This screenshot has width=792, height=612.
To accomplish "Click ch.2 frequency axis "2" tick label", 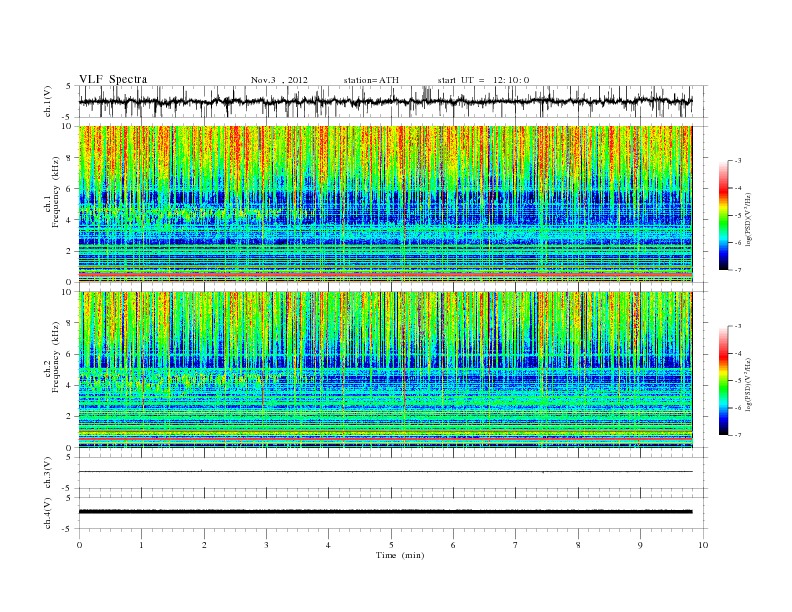I will 70,416.
